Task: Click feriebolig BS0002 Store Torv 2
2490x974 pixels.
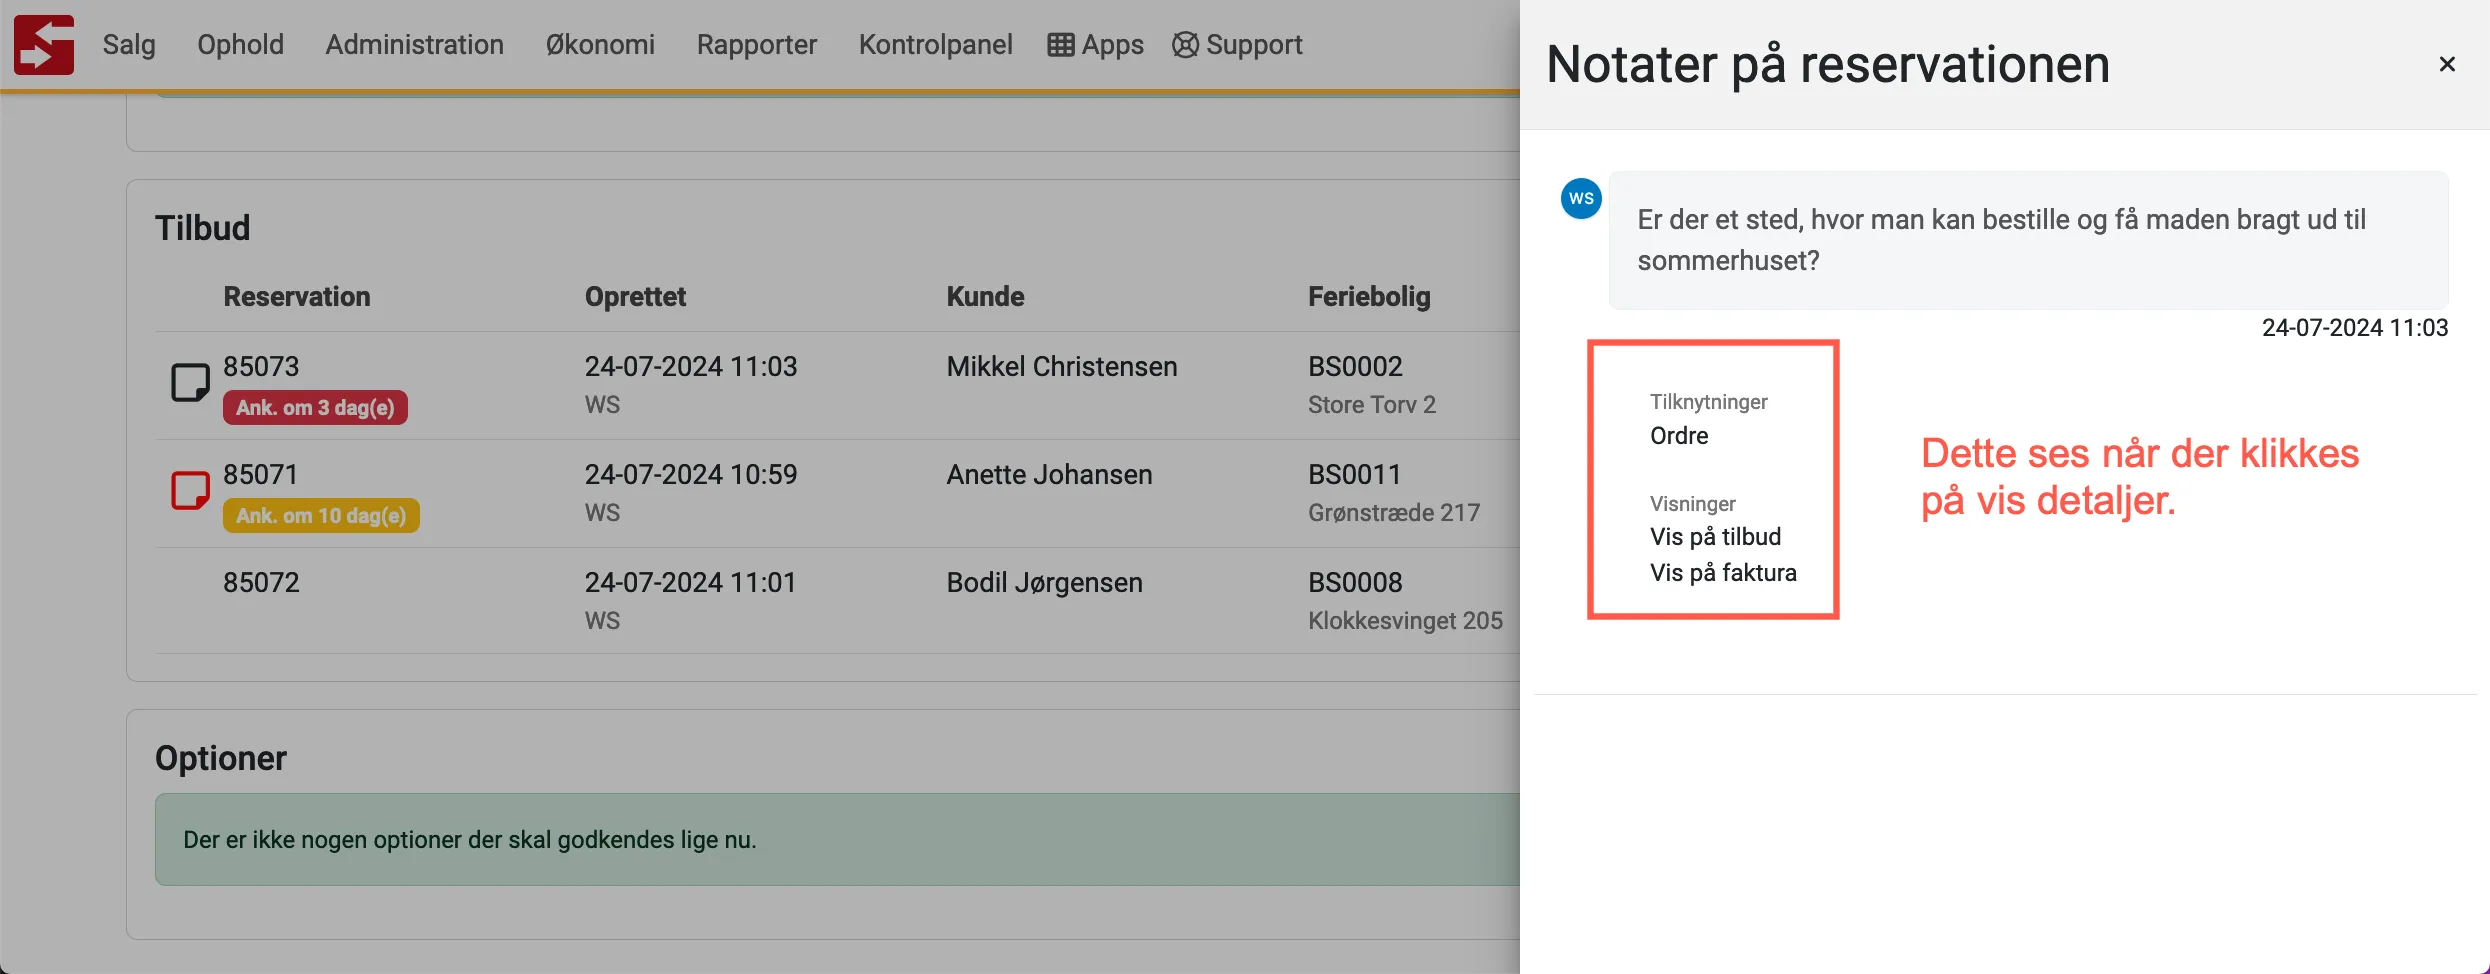Action: coord(1371,385)
